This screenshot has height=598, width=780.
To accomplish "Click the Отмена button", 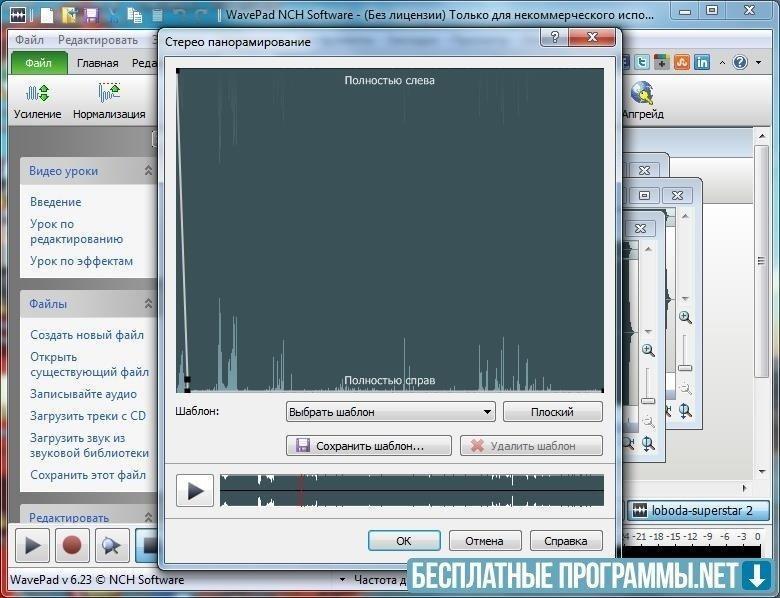I will point(485,541).
